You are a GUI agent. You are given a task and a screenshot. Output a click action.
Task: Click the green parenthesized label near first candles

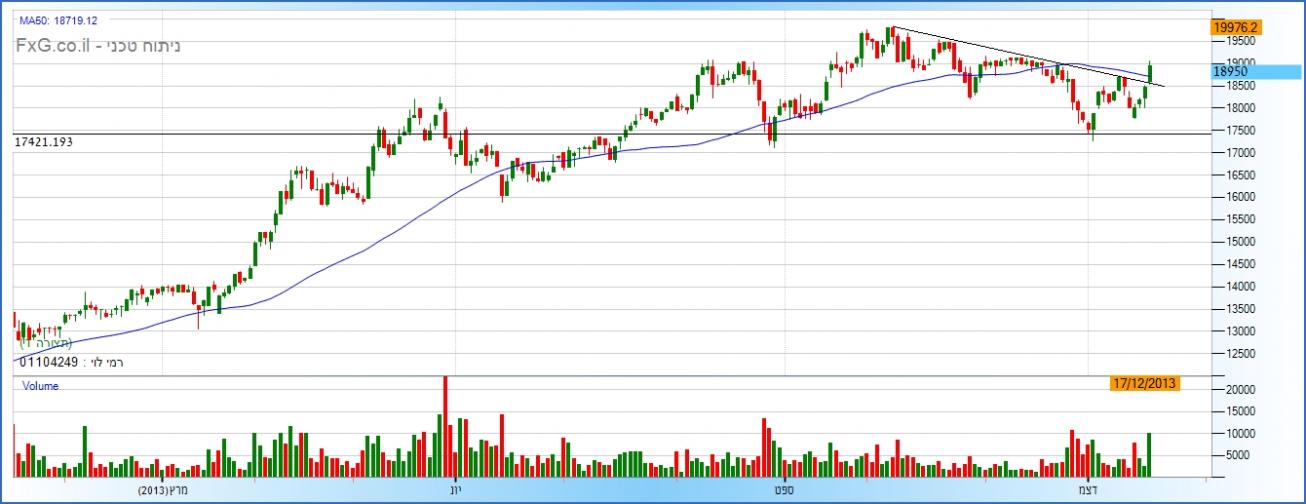[54, 343]
